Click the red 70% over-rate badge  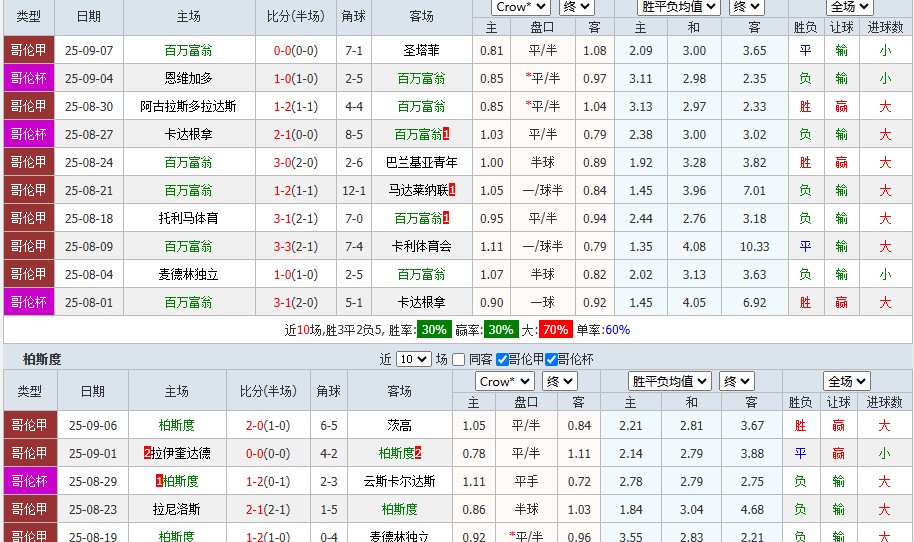point(554,330)
